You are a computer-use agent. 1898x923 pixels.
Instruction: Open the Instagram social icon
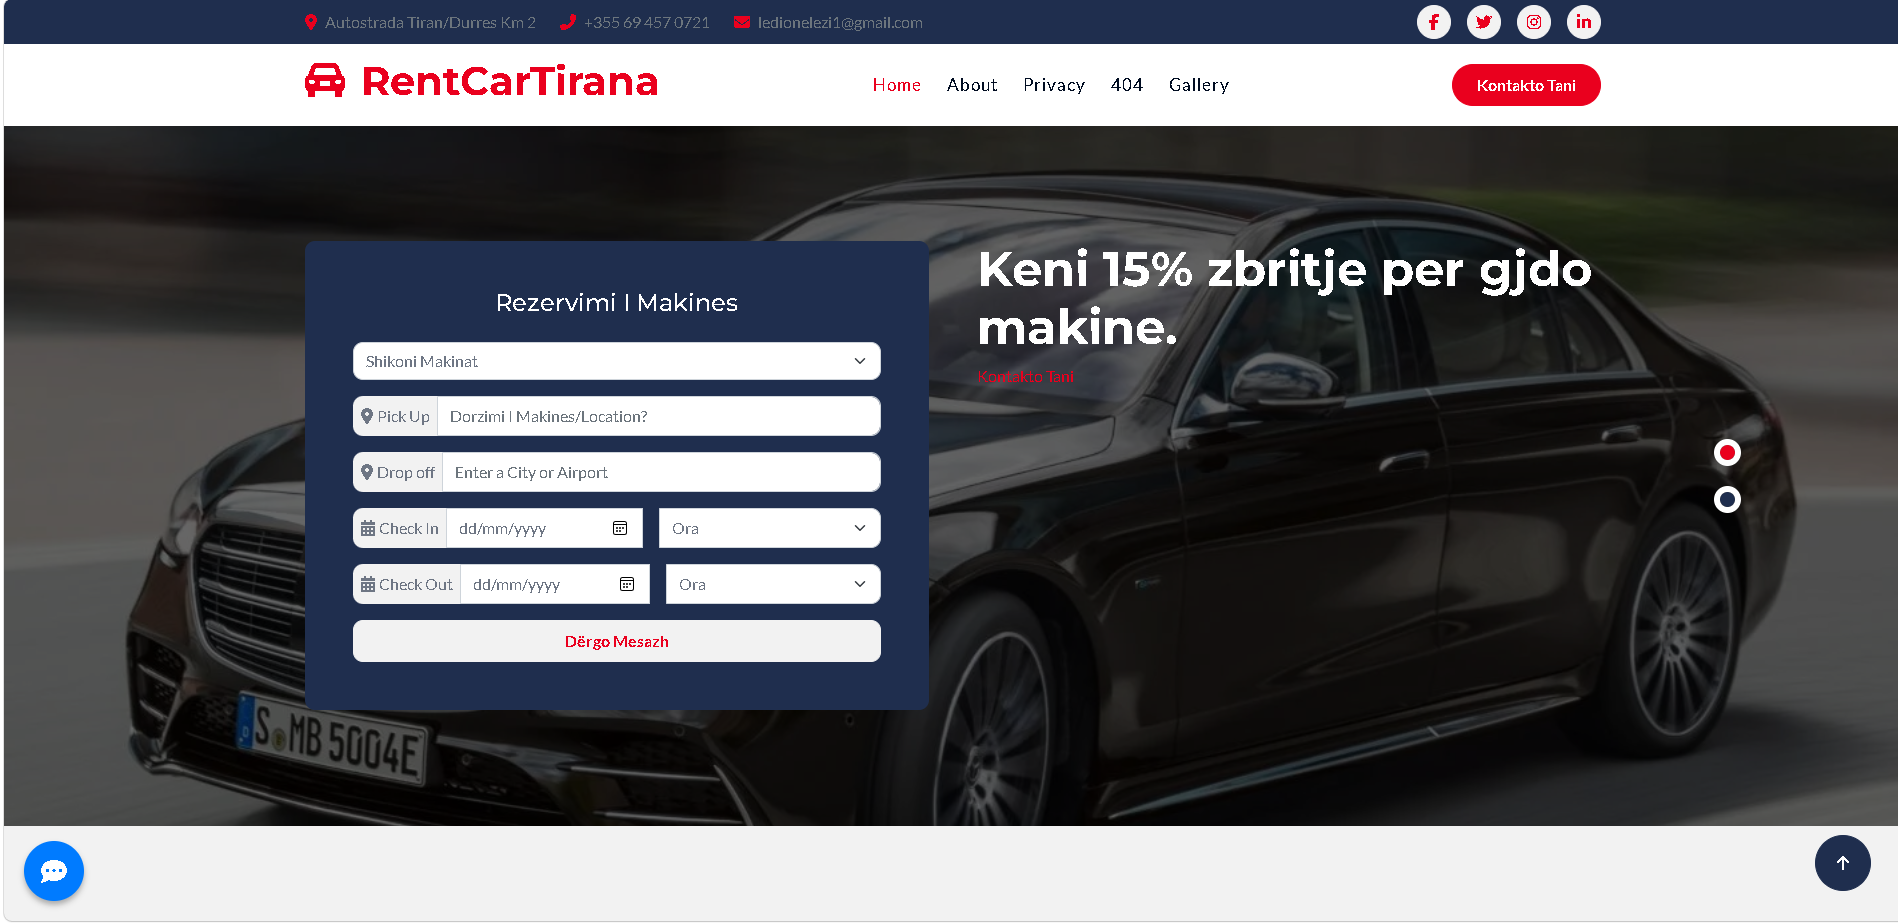[x=1533, y=22]
